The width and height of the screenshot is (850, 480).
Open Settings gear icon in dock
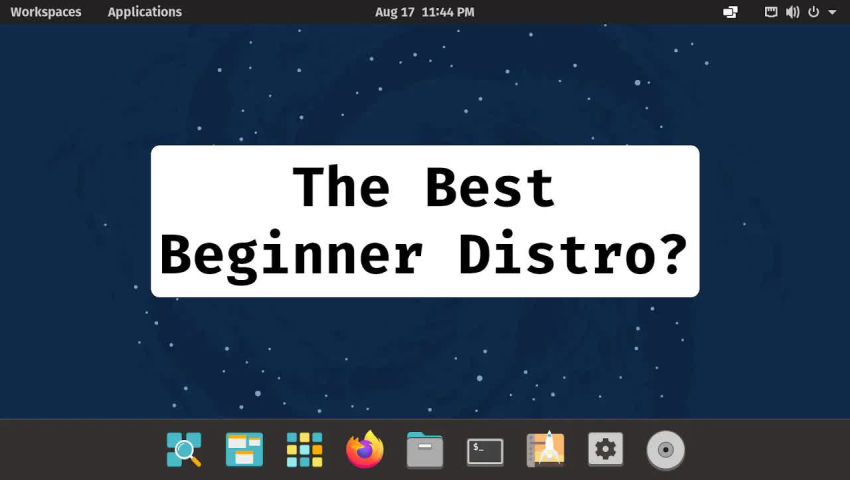606,449
